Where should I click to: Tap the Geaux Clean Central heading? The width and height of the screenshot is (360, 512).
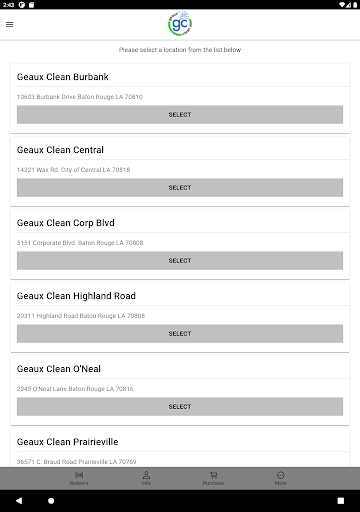click(60, 150)
